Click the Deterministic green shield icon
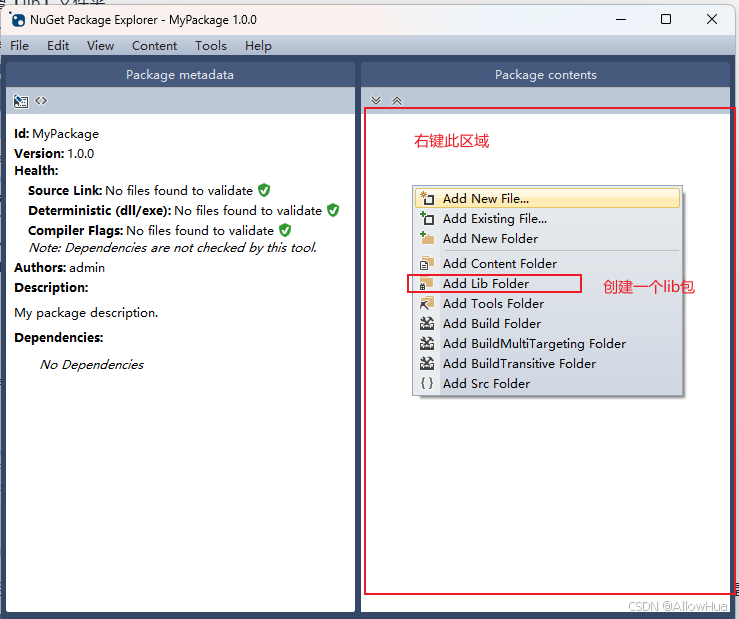The width and height of the screenshot is (739, 619). click(333, 210)
